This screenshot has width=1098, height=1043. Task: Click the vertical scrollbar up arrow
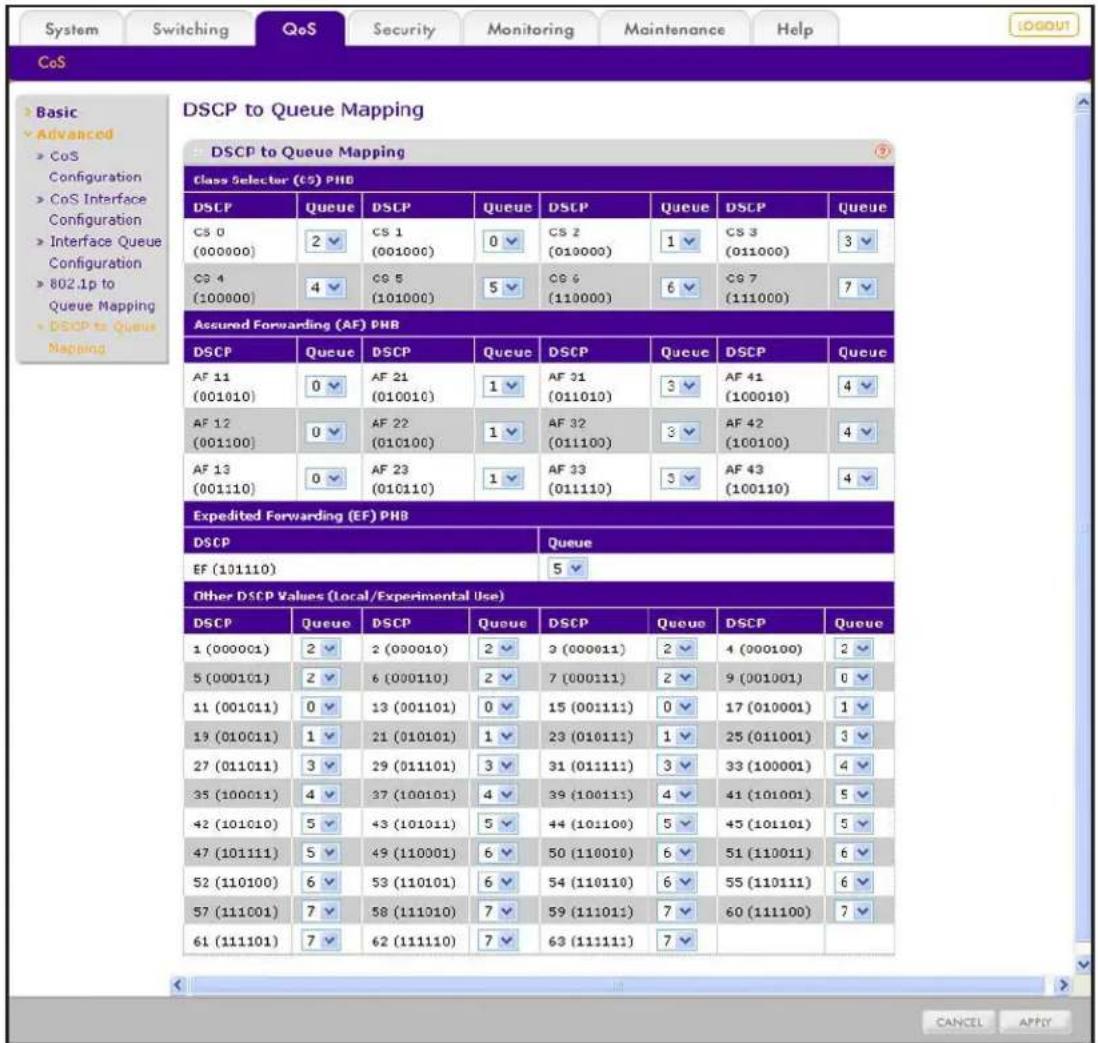point(1083,103)
